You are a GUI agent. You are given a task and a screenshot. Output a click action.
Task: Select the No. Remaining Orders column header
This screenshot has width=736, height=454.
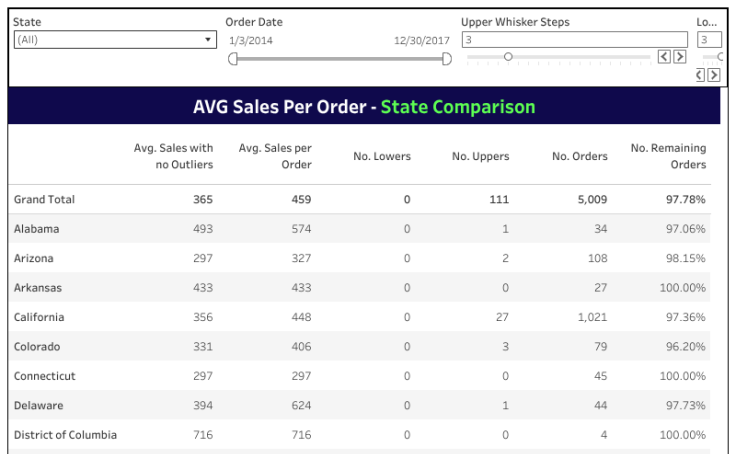[x=668, y=156]
